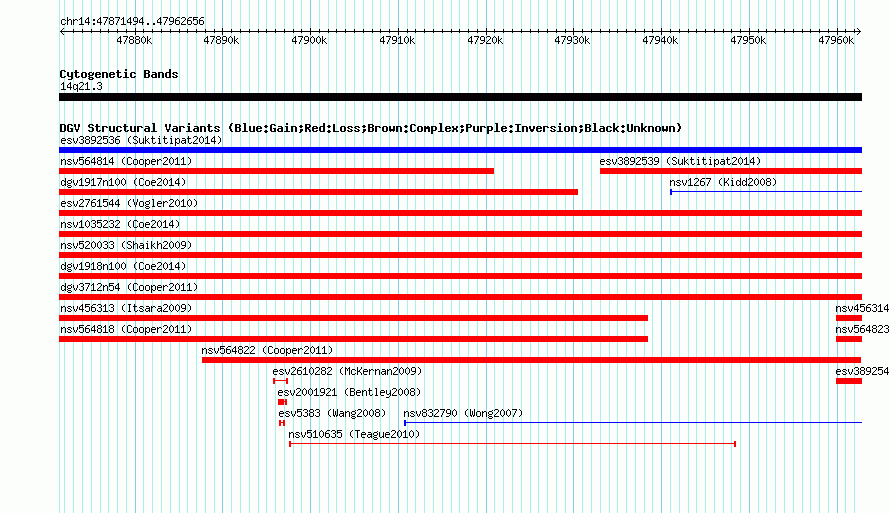Select the thin red nsv510635 variant line
Image resolution: width=890 pixels, height=513 pixels.
(513, 444)
